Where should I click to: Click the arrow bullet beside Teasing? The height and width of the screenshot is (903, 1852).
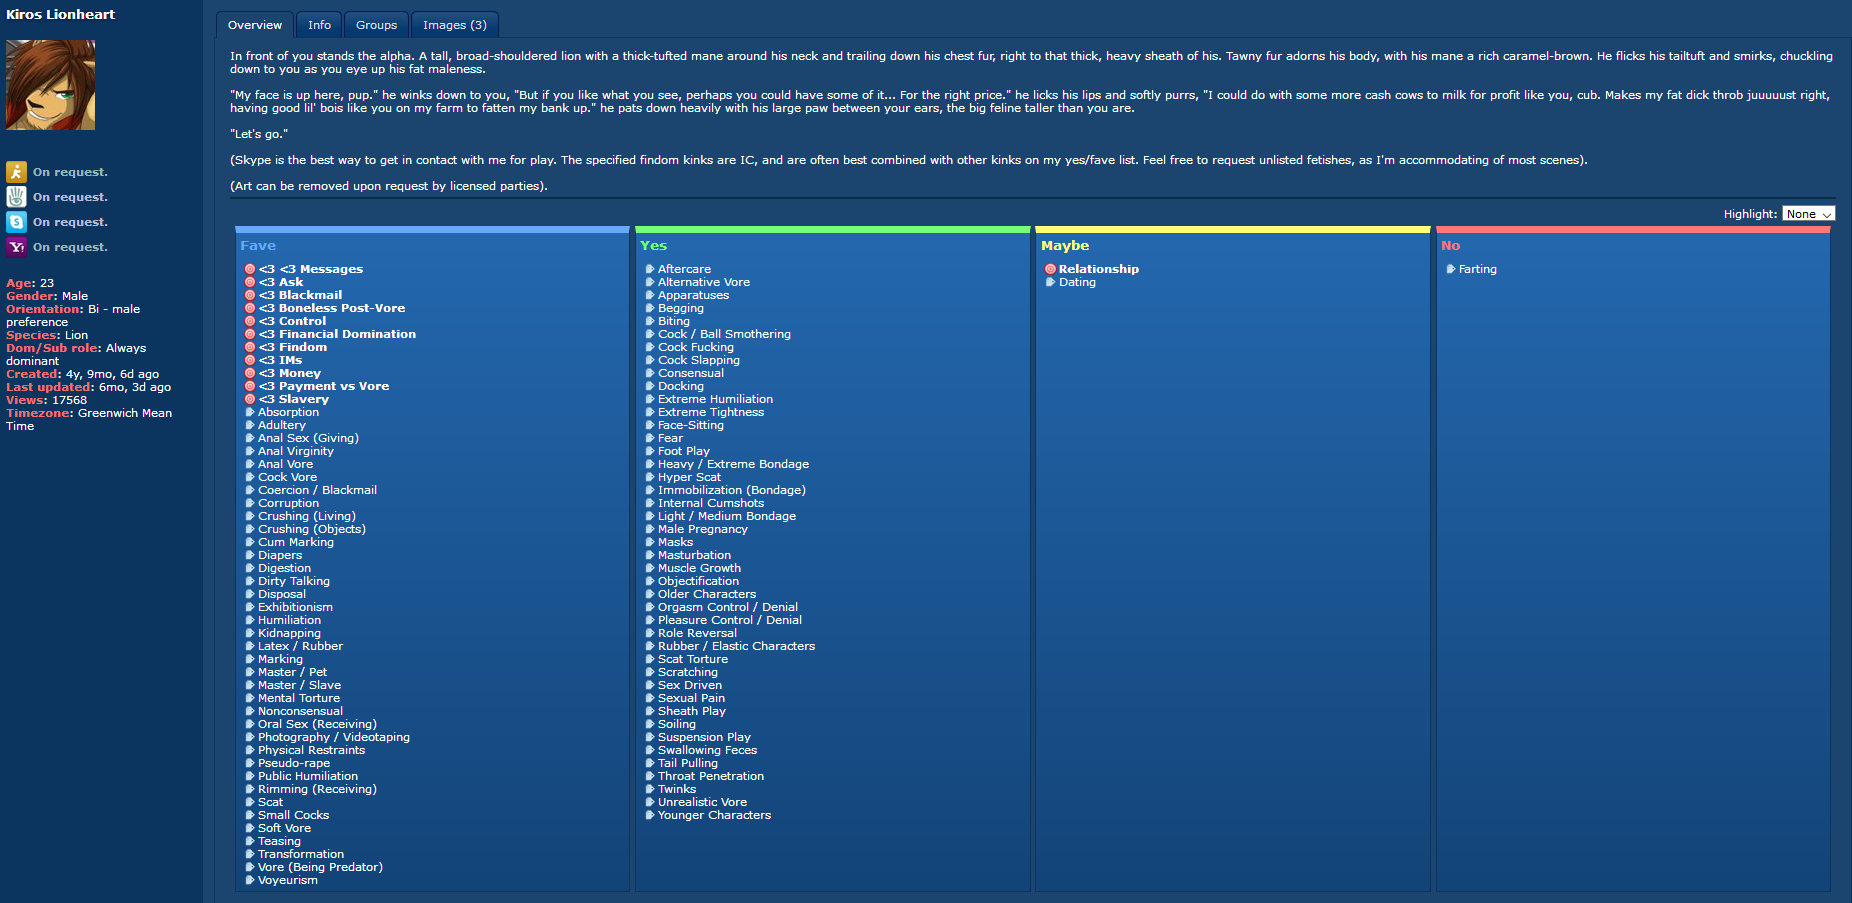pyautogui.click(x=250, y=841)
